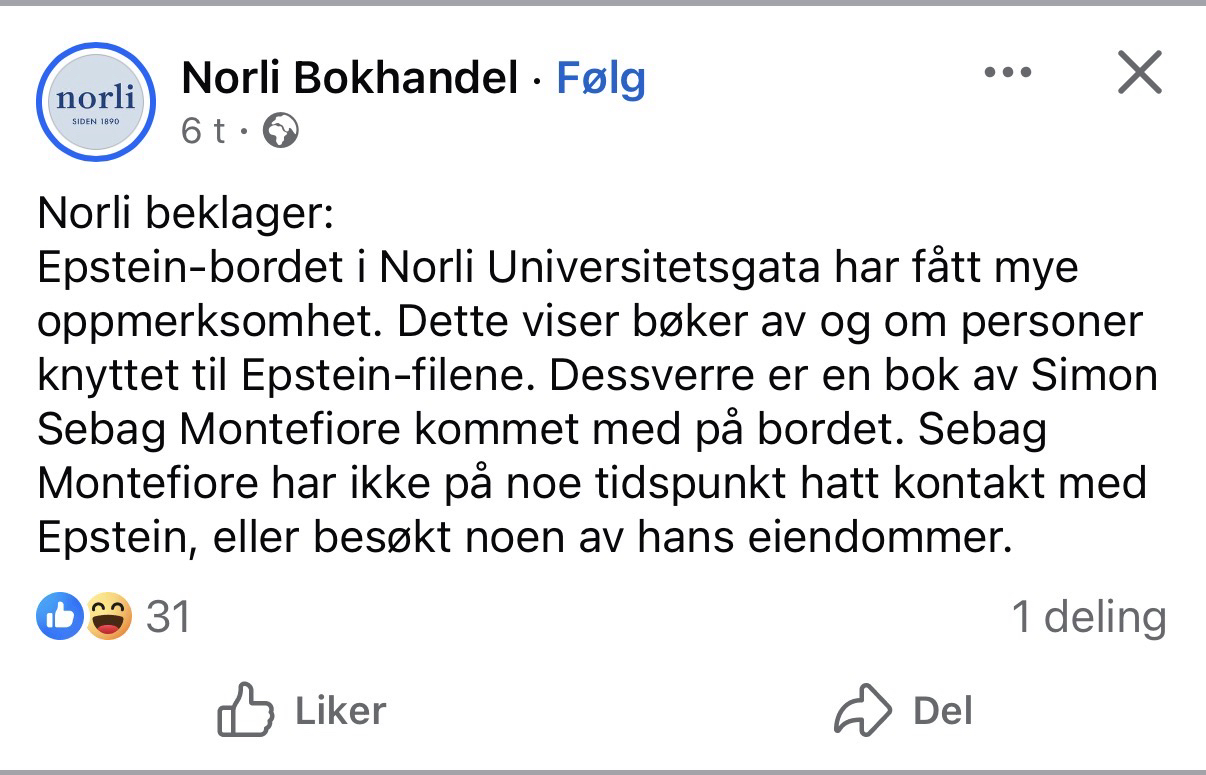Click the post's final line about eiendommer
This screenshot has height=775, width=1206.
tap(519, 538)
